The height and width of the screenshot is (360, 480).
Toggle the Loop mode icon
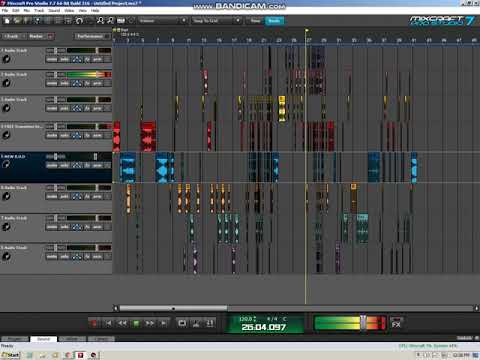[182, 323]
